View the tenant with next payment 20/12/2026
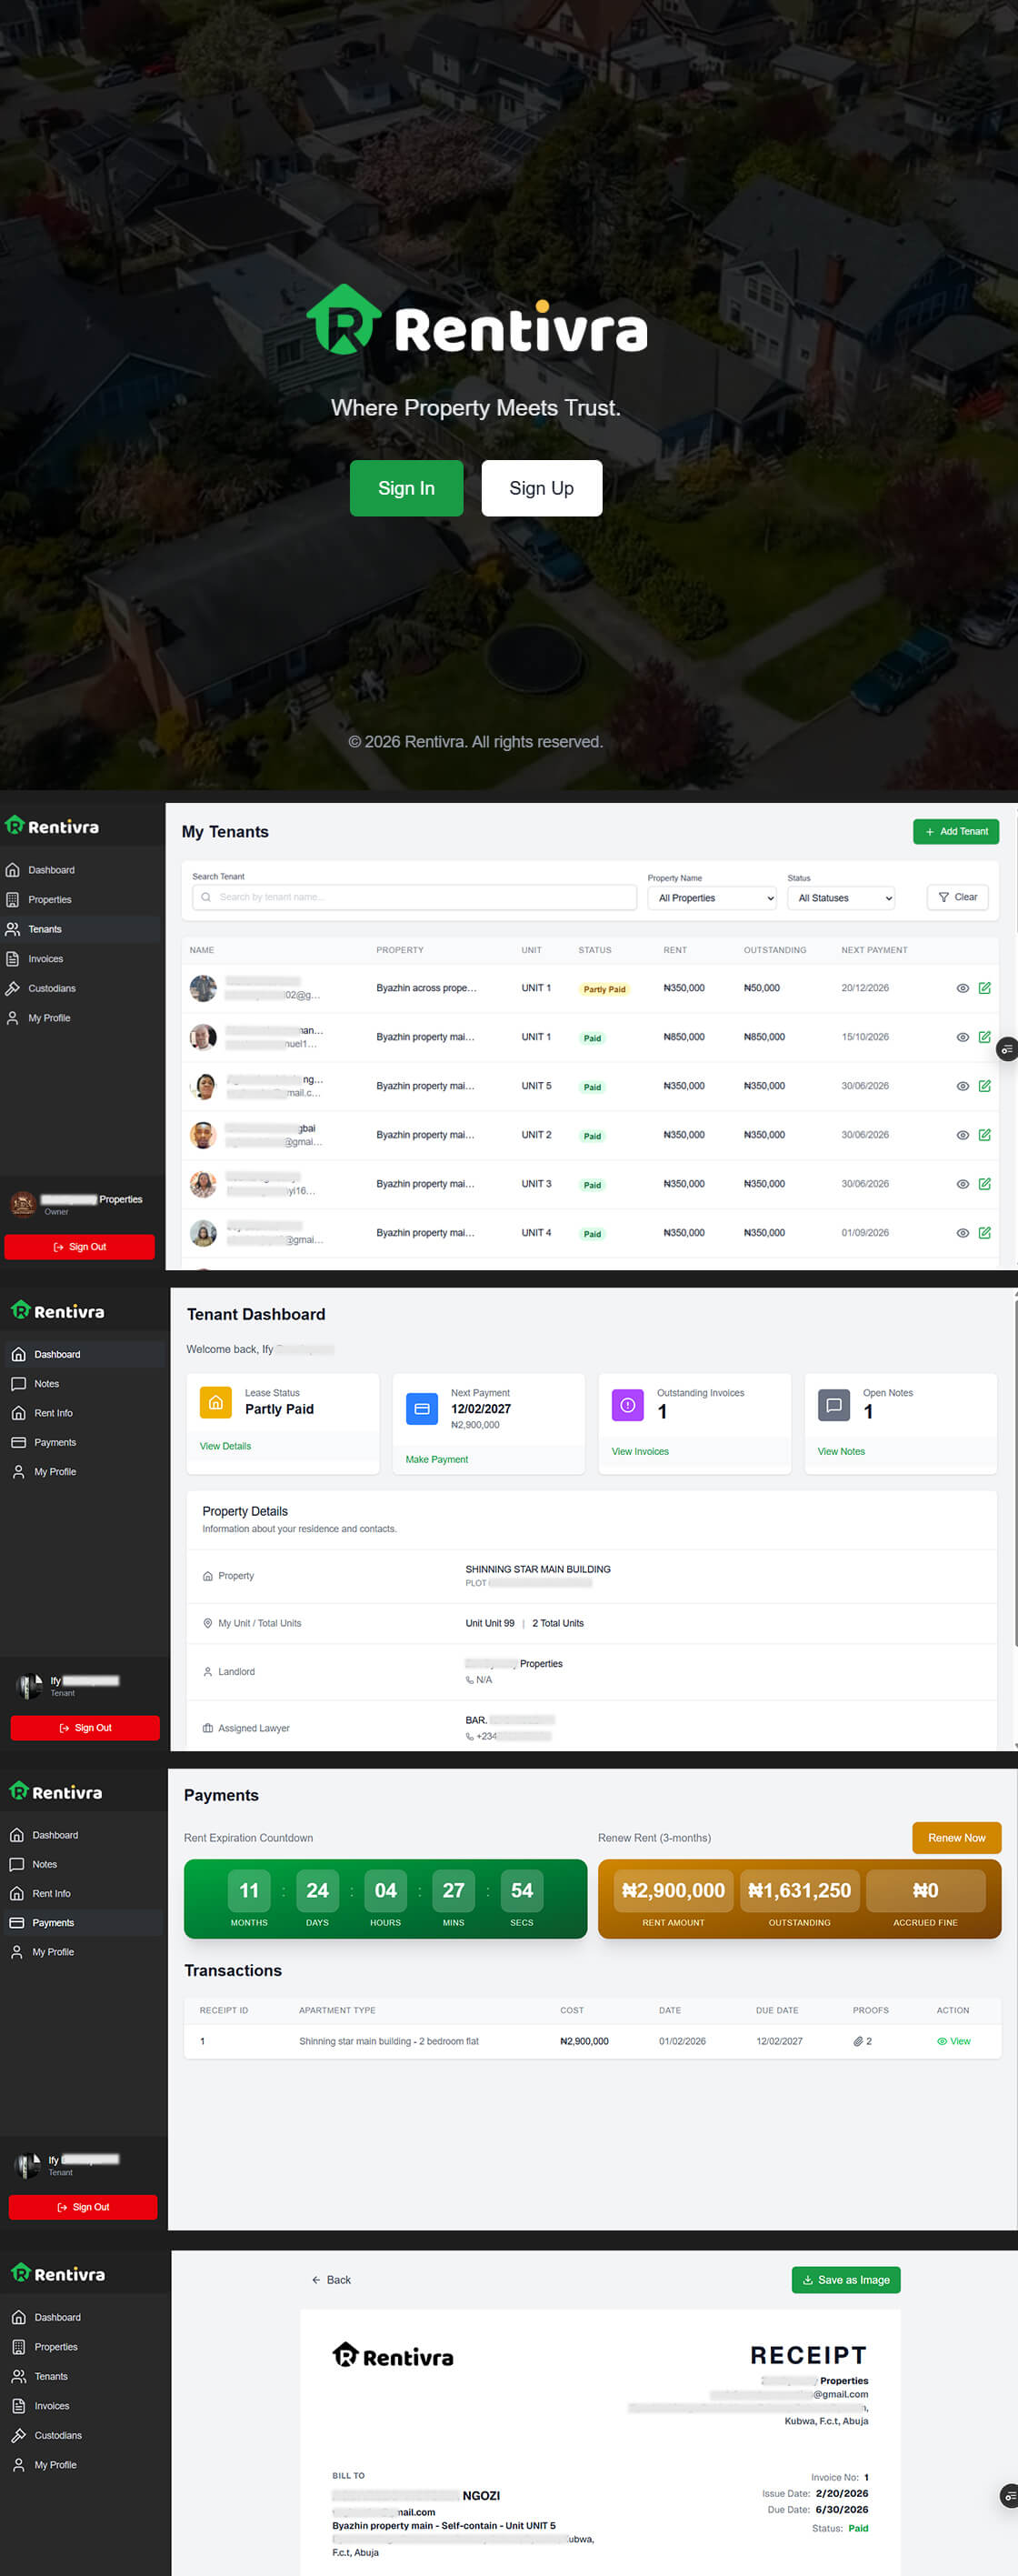Image resolution: width=1018 pixels, height=2576 pixels. click(962, 988)
